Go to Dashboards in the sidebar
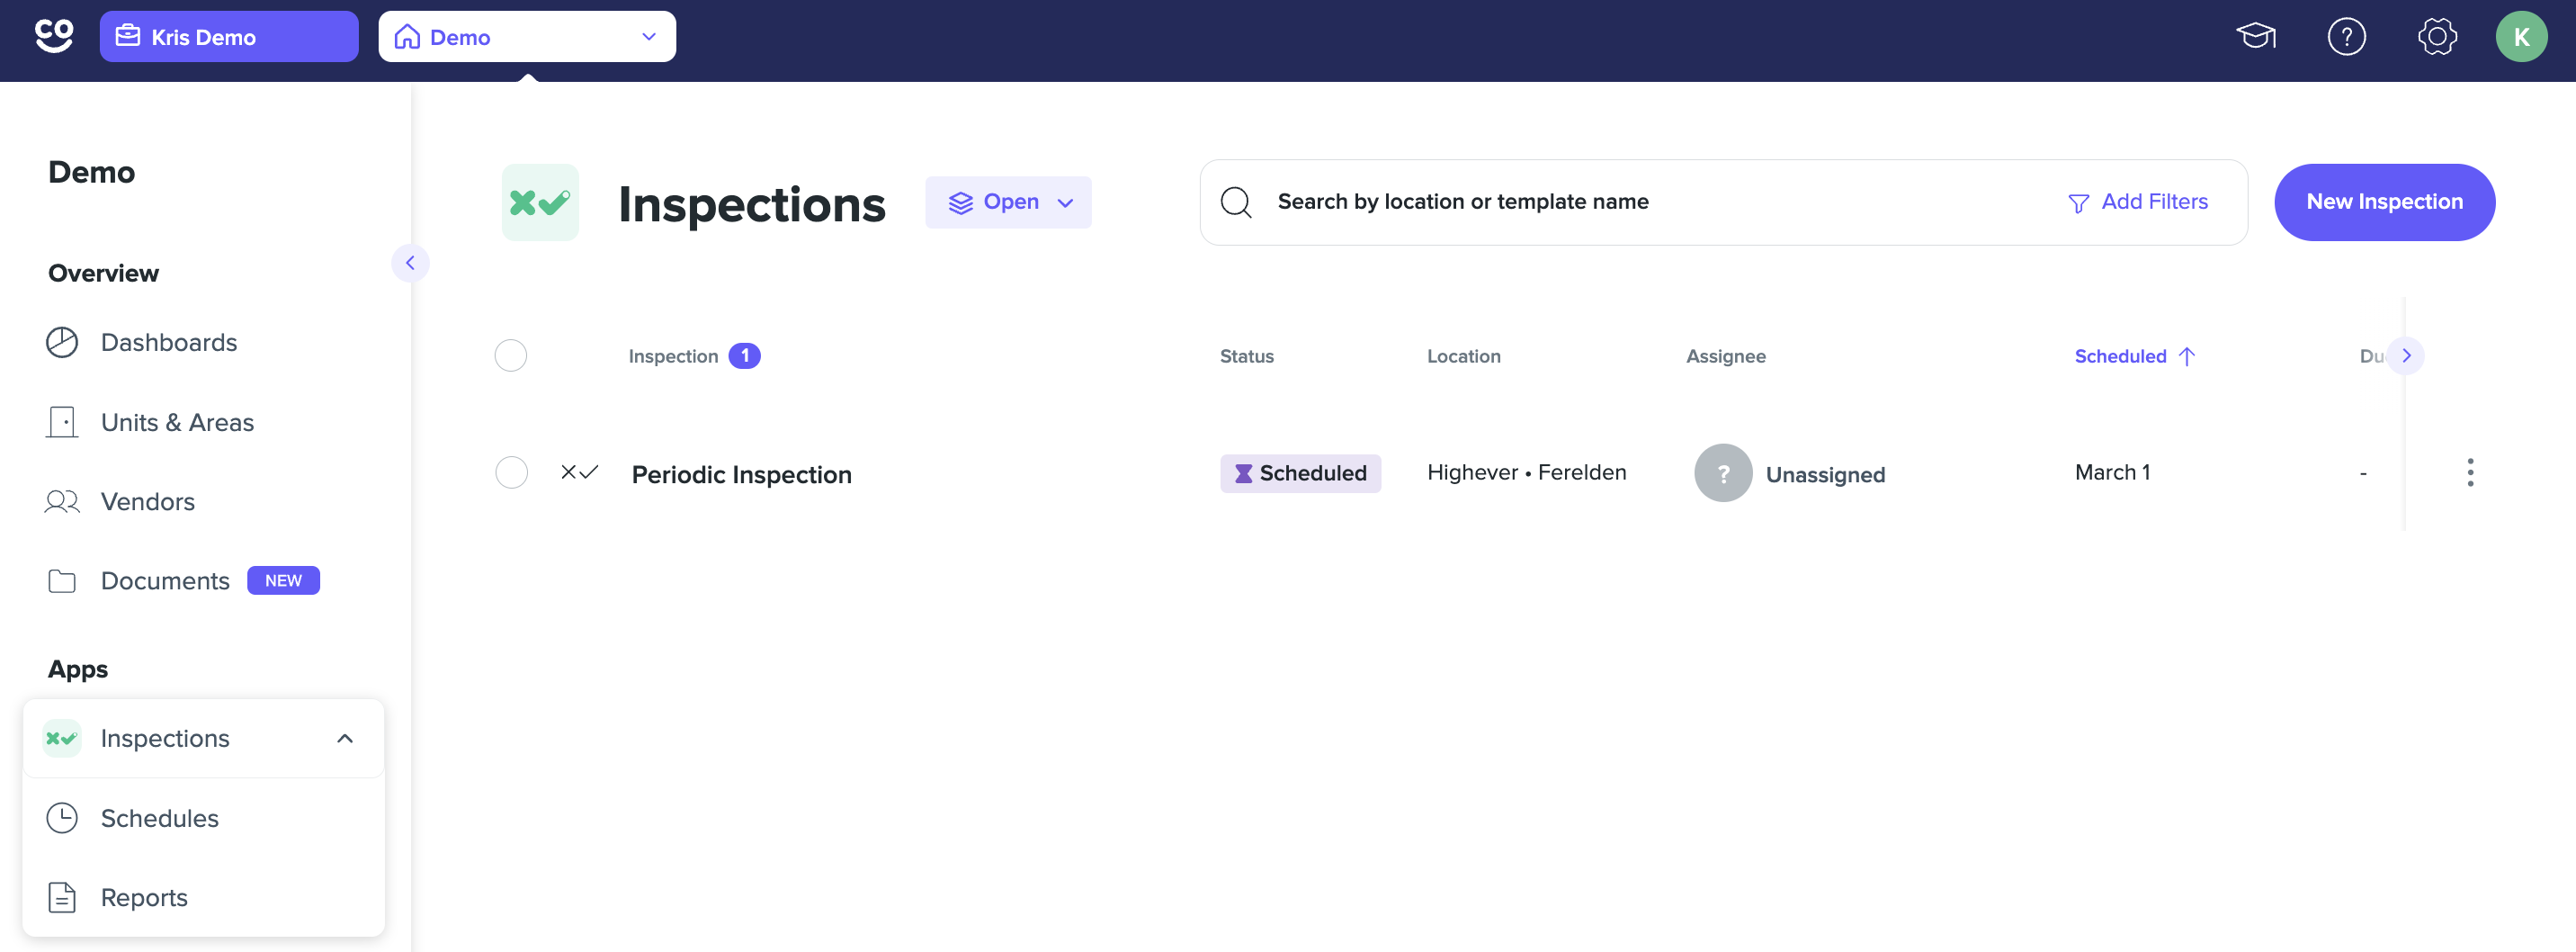Viewport: 2576px width, 952px height. pyautogui.click(x=169, y=342)
